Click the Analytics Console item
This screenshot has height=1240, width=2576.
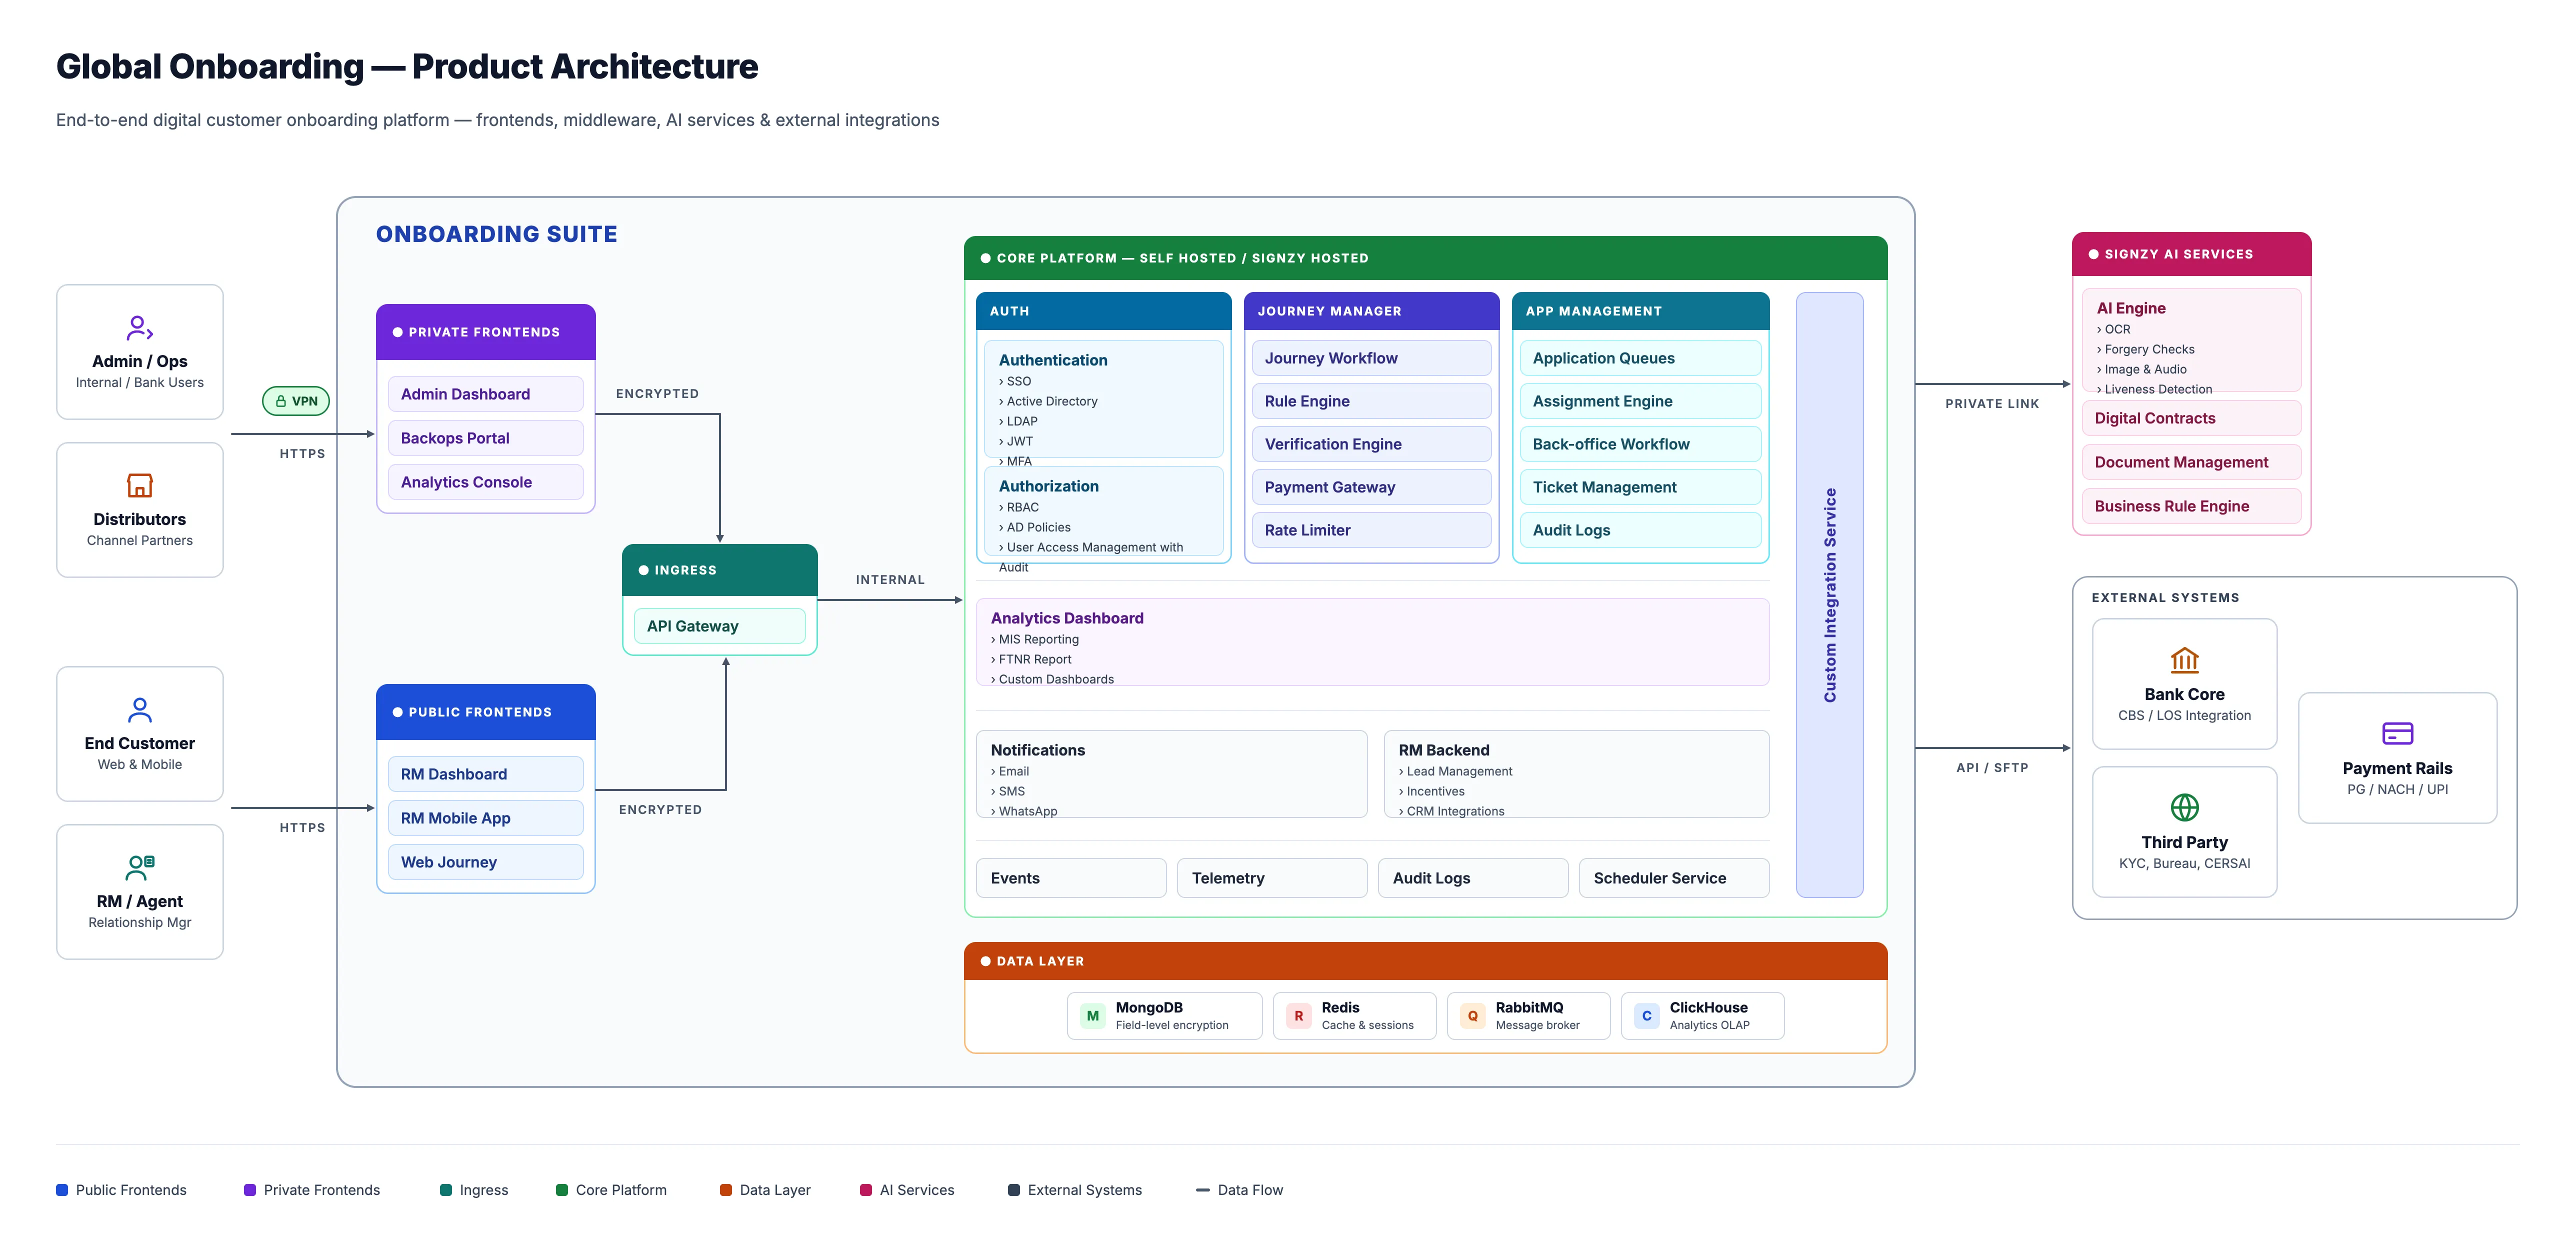pos(485,482)
